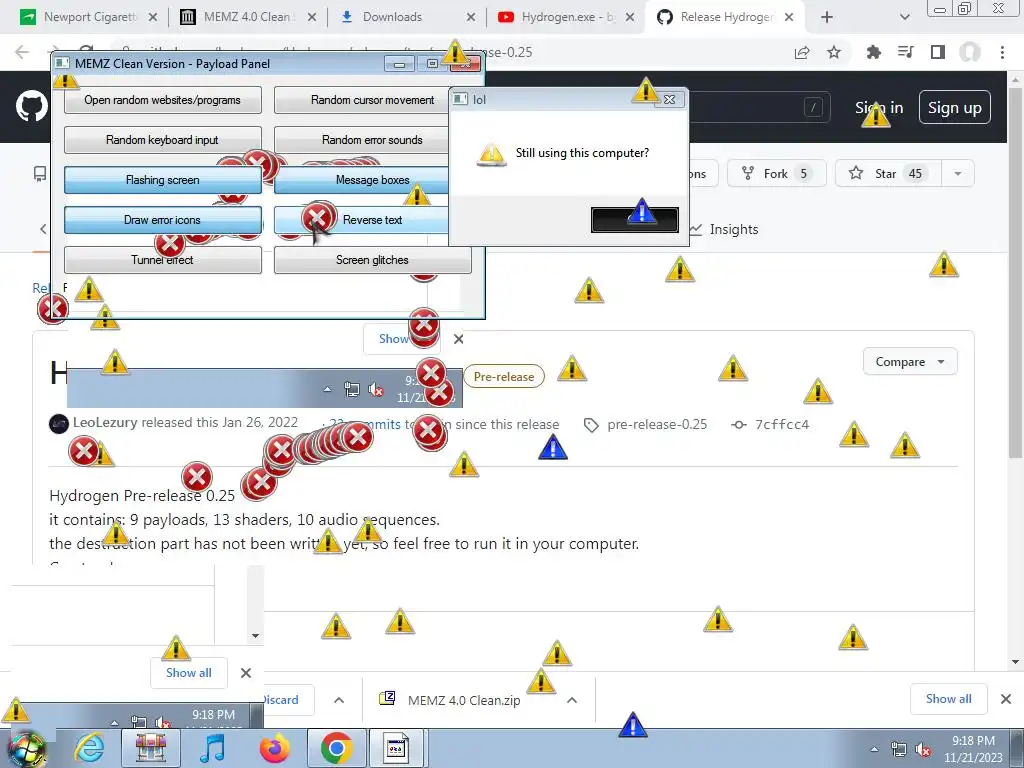1024x768 pixels.
Task: Close the lol message box
Action: pos(669,99)
